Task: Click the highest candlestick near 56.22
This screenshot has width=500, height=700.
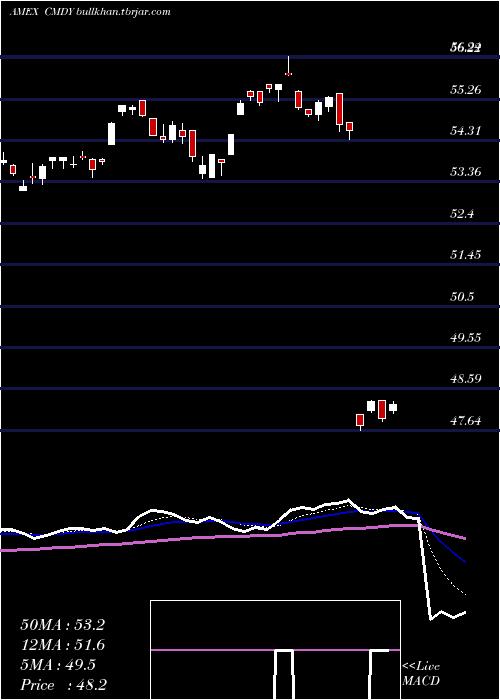Action: click(x=288, y=66)
